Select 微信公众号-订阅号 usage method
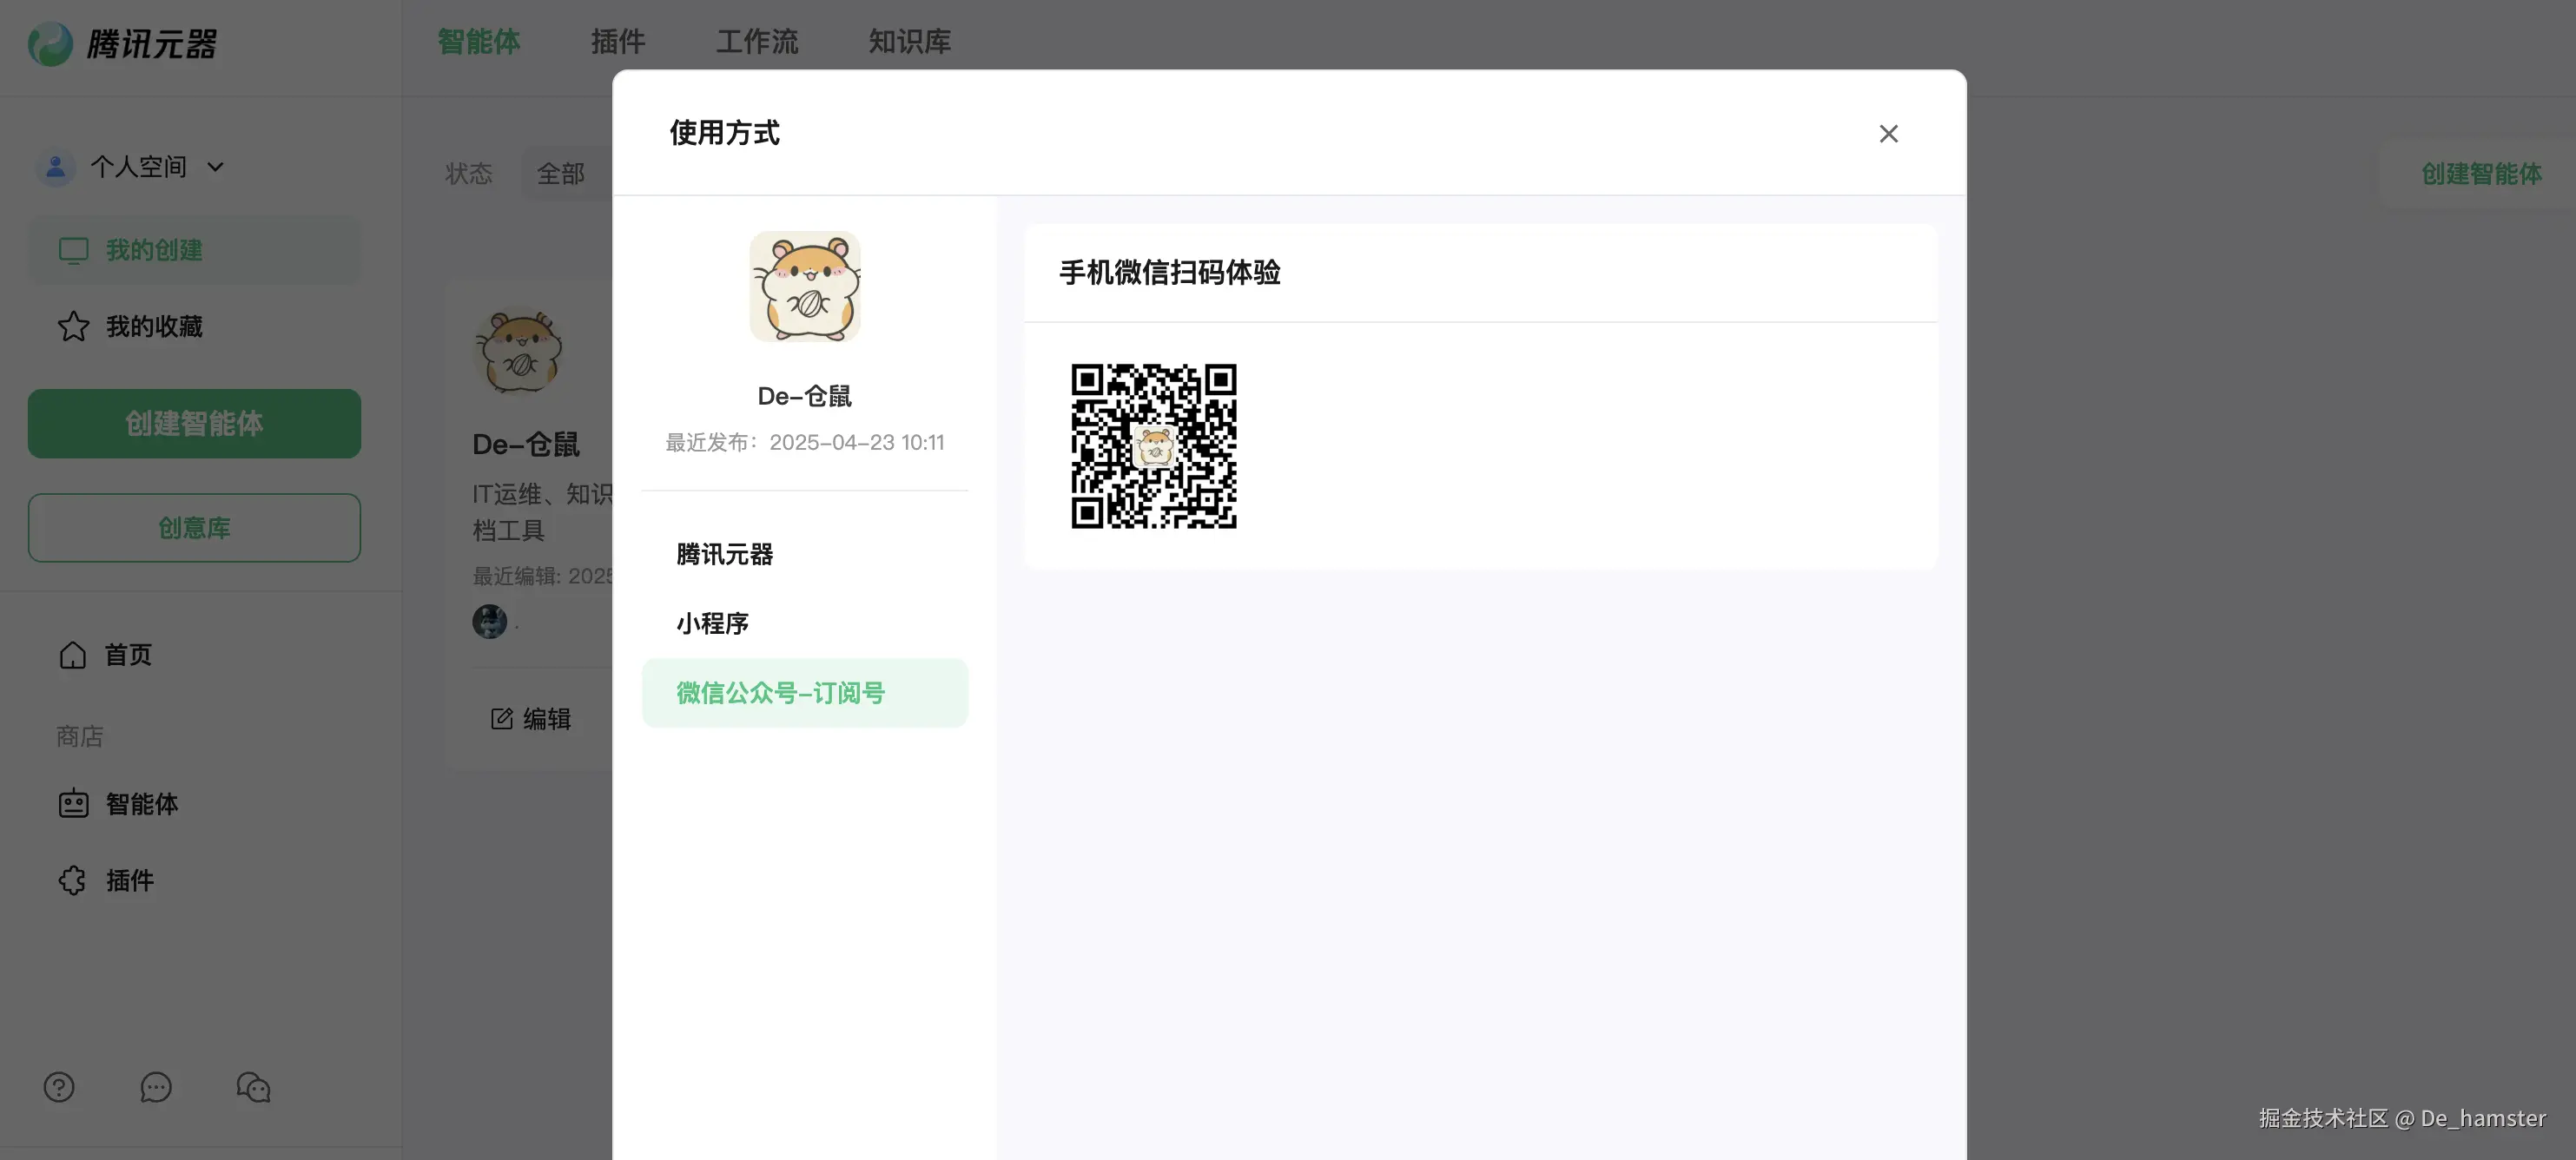Screen dimensions: 2576x1160 [805, 693]
